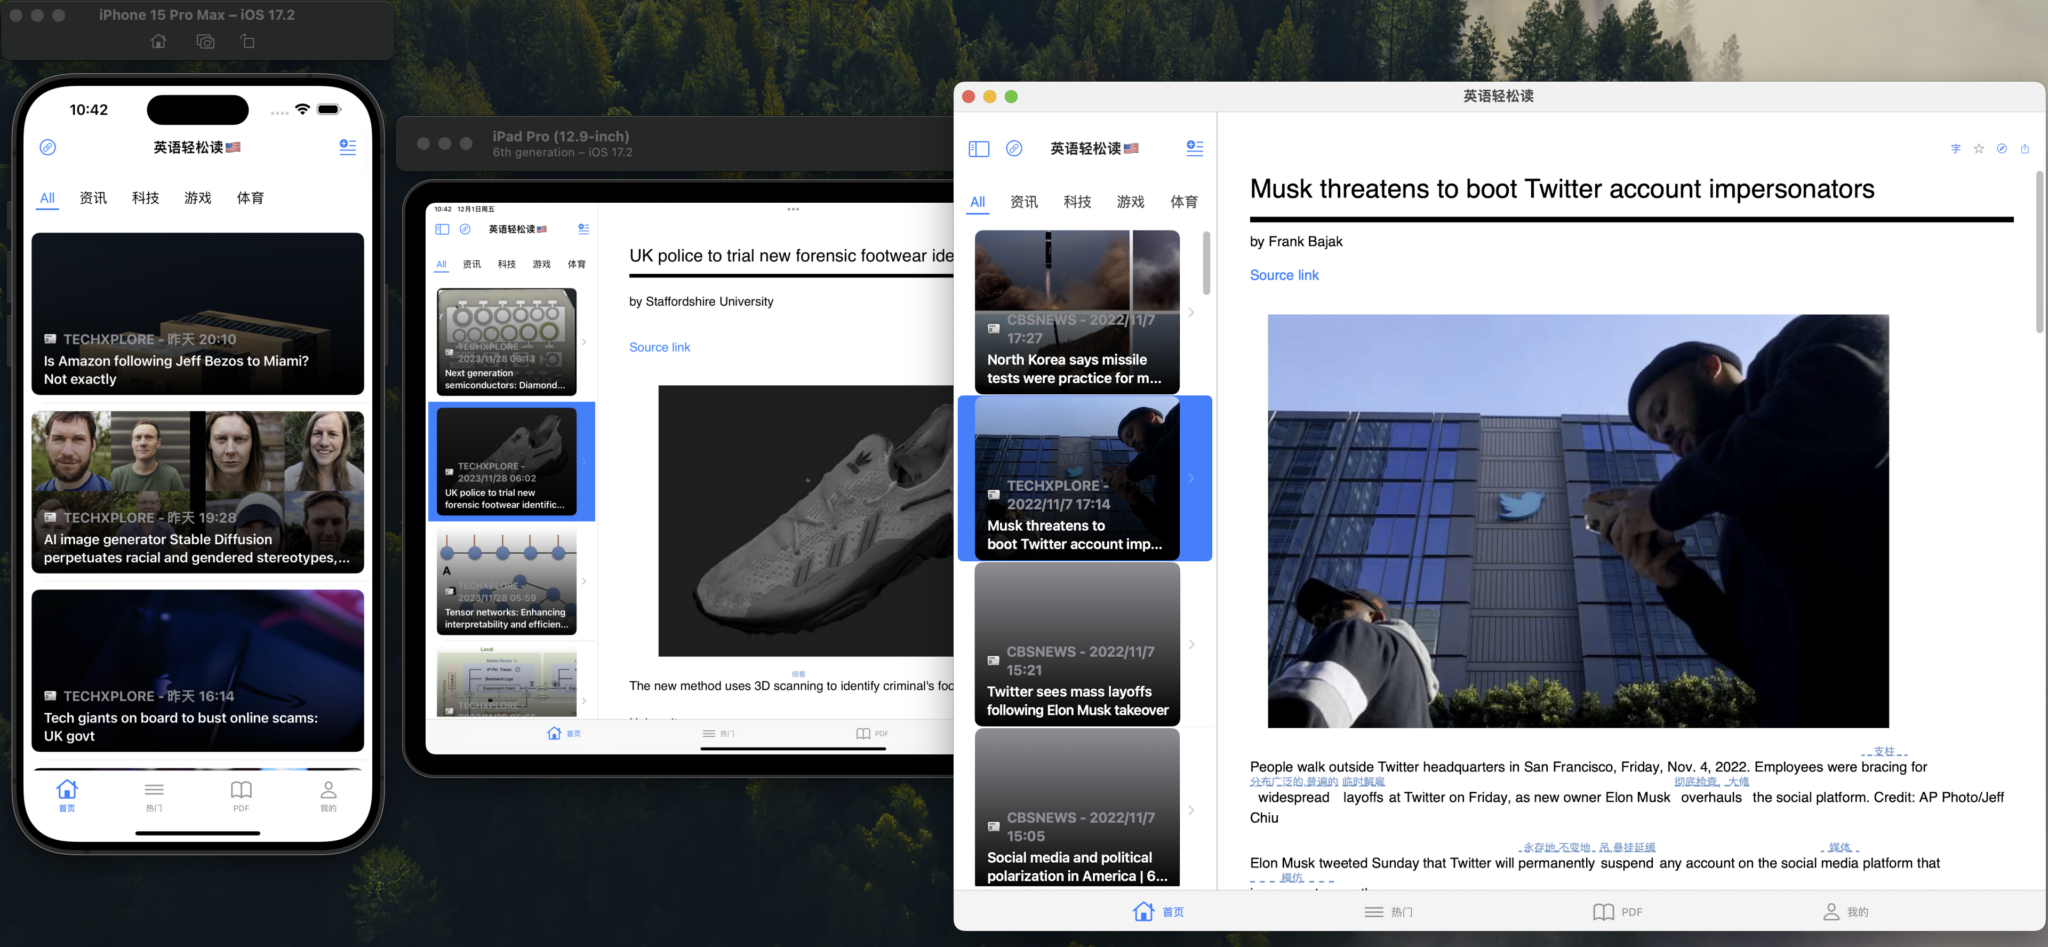Open article in Safari via compass icon

coord(2002,149)
